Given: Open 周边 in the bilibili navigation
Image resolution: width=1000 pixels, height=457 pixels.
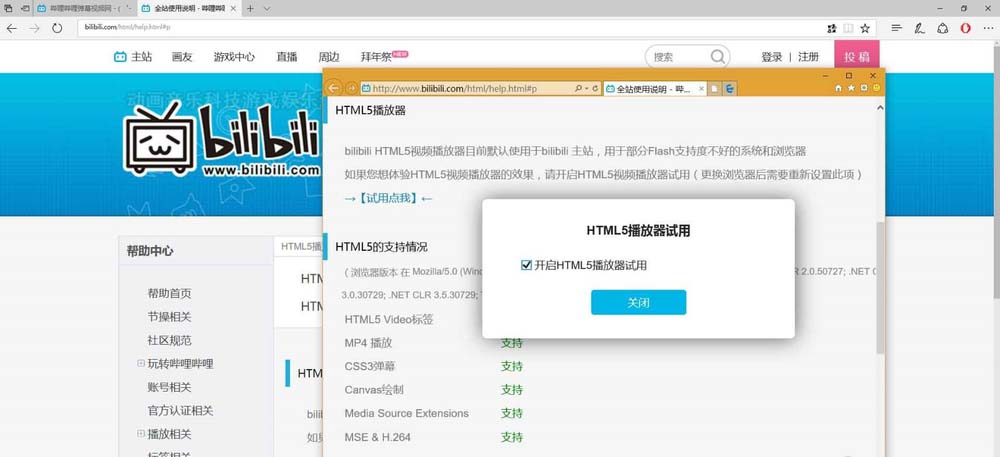Looking at the screenshot, I should click(x=328, y=57).
